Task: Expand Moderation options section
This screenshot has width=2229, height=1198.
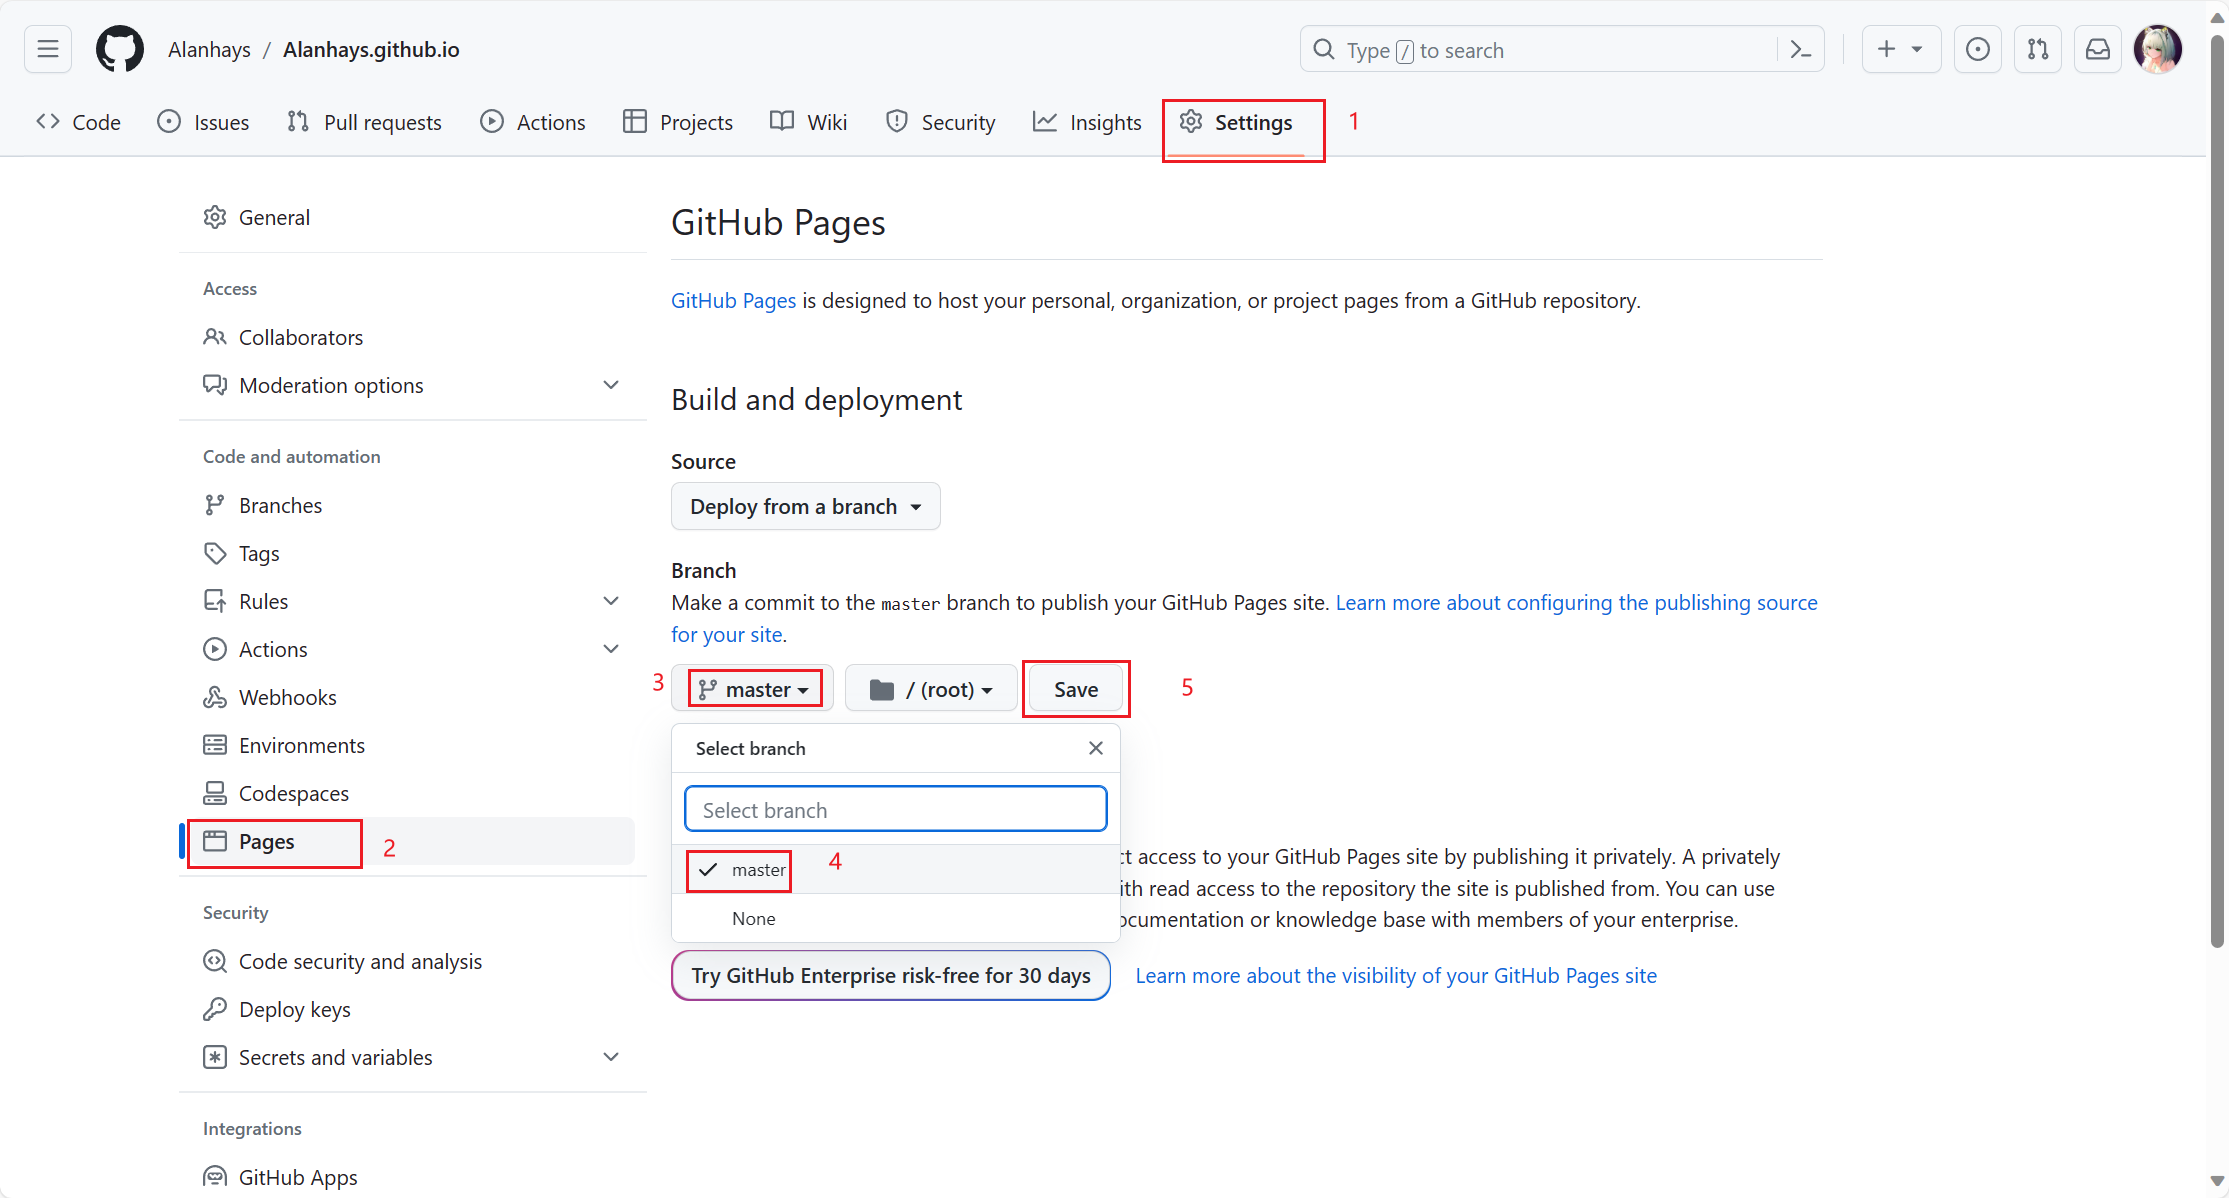Action: point(611,385)
